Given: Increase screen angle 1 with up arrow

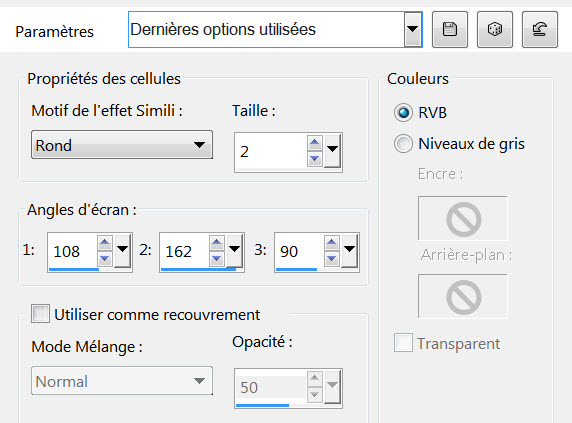Looking at the screenshot, I should pos(105,242).
